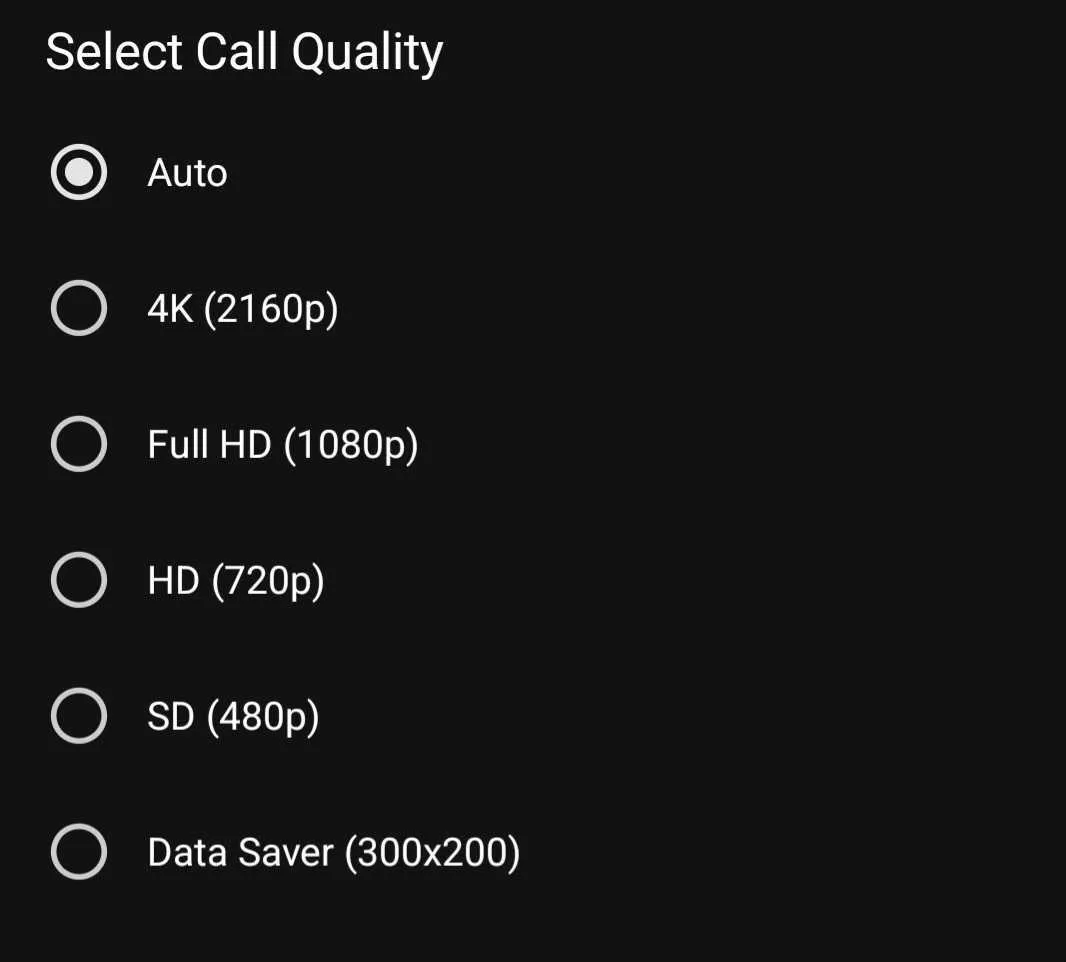
Task: Click the Full HD radio circle
Action: coord(79,444)
